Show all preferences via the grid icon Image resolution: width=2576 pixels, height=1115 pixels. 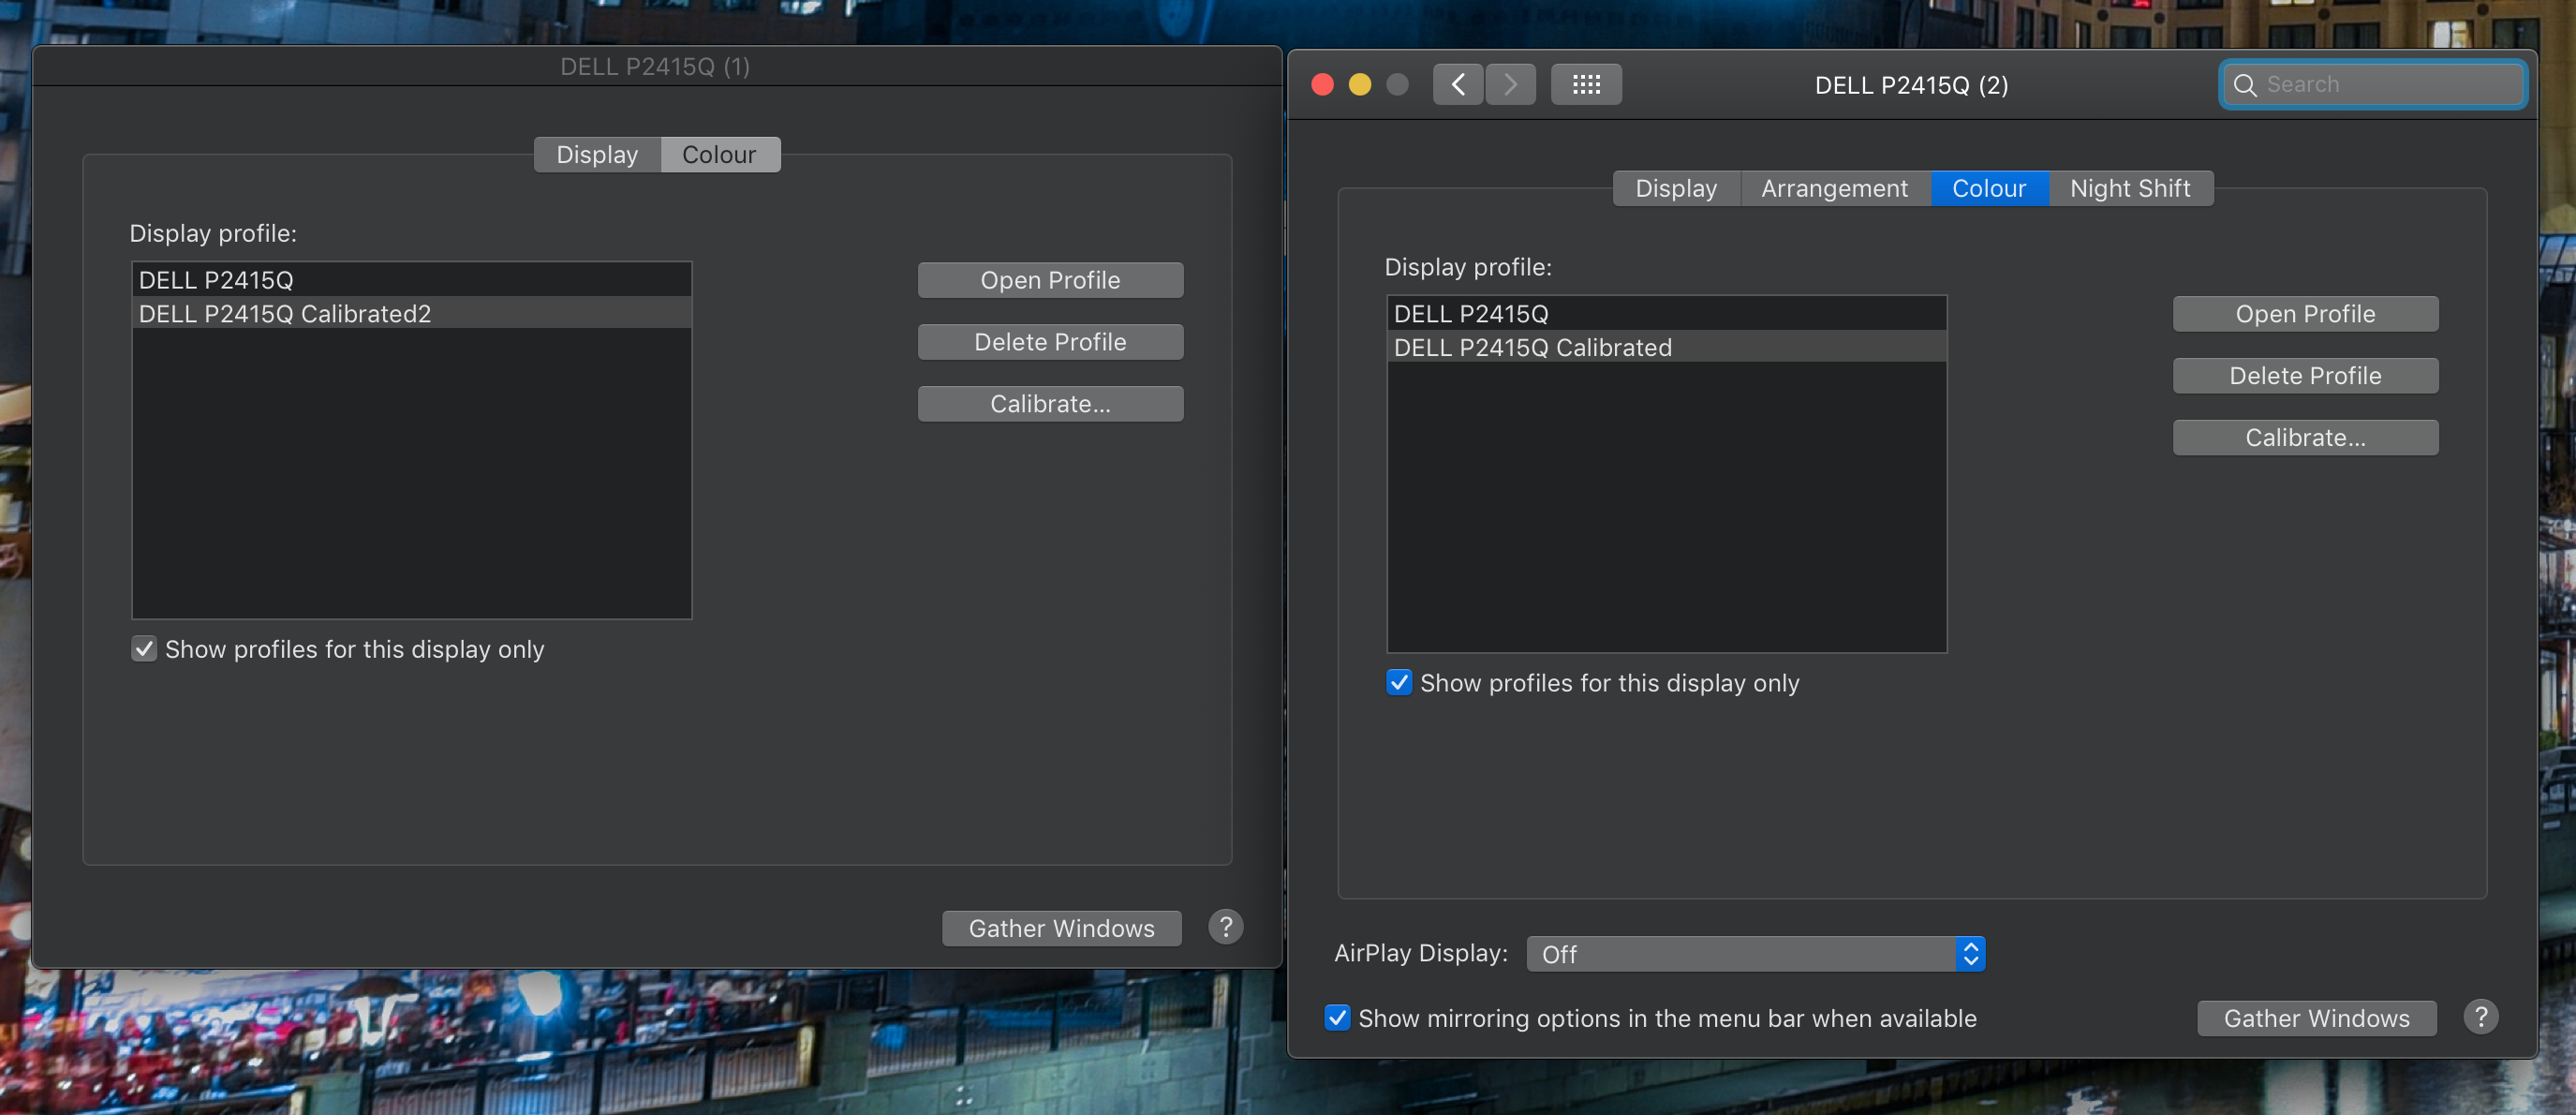[1586, 84]
